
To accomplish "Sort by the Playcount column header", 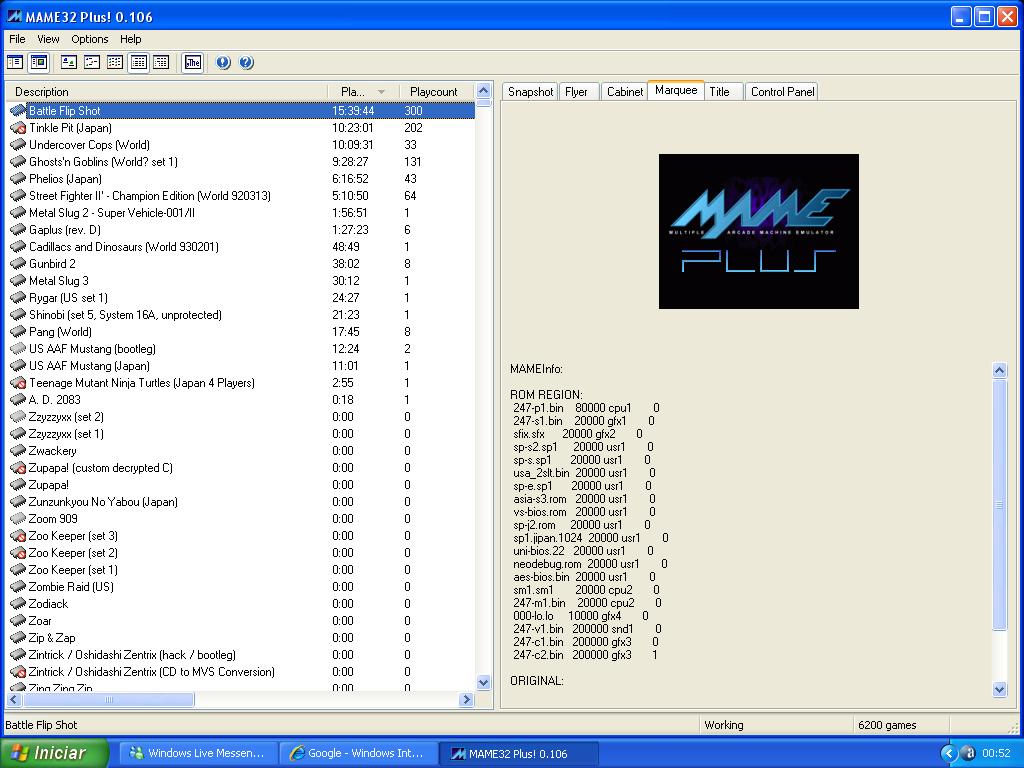I will pyautogui.click(x=433, y=92).
